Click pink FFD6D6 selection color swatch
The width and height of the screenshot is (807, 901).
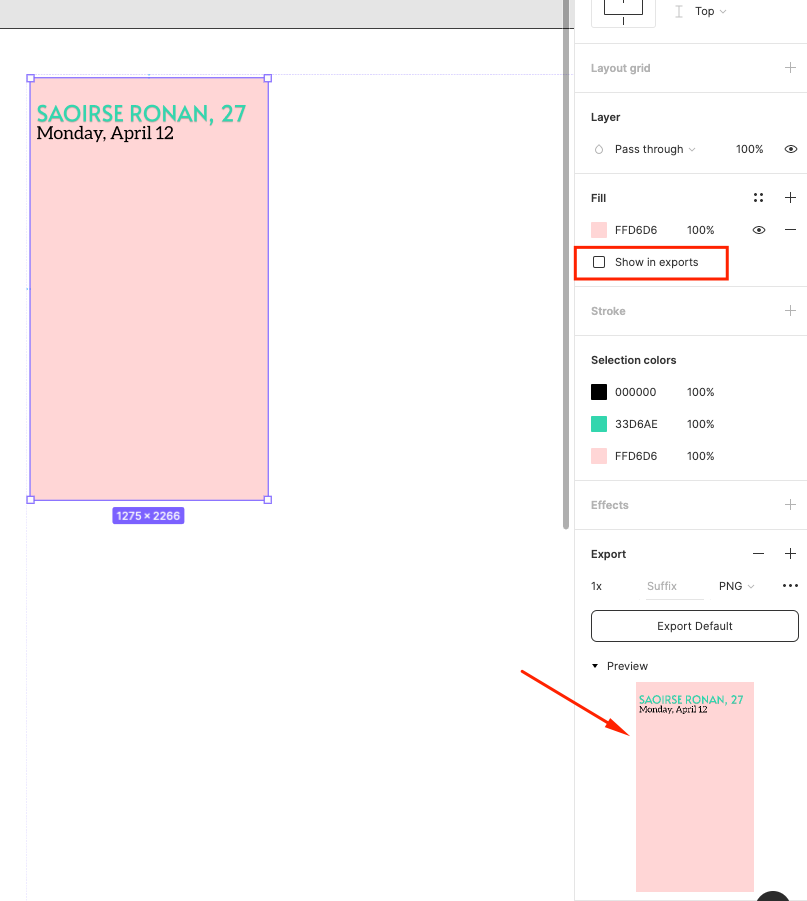[x=599, y=456]
